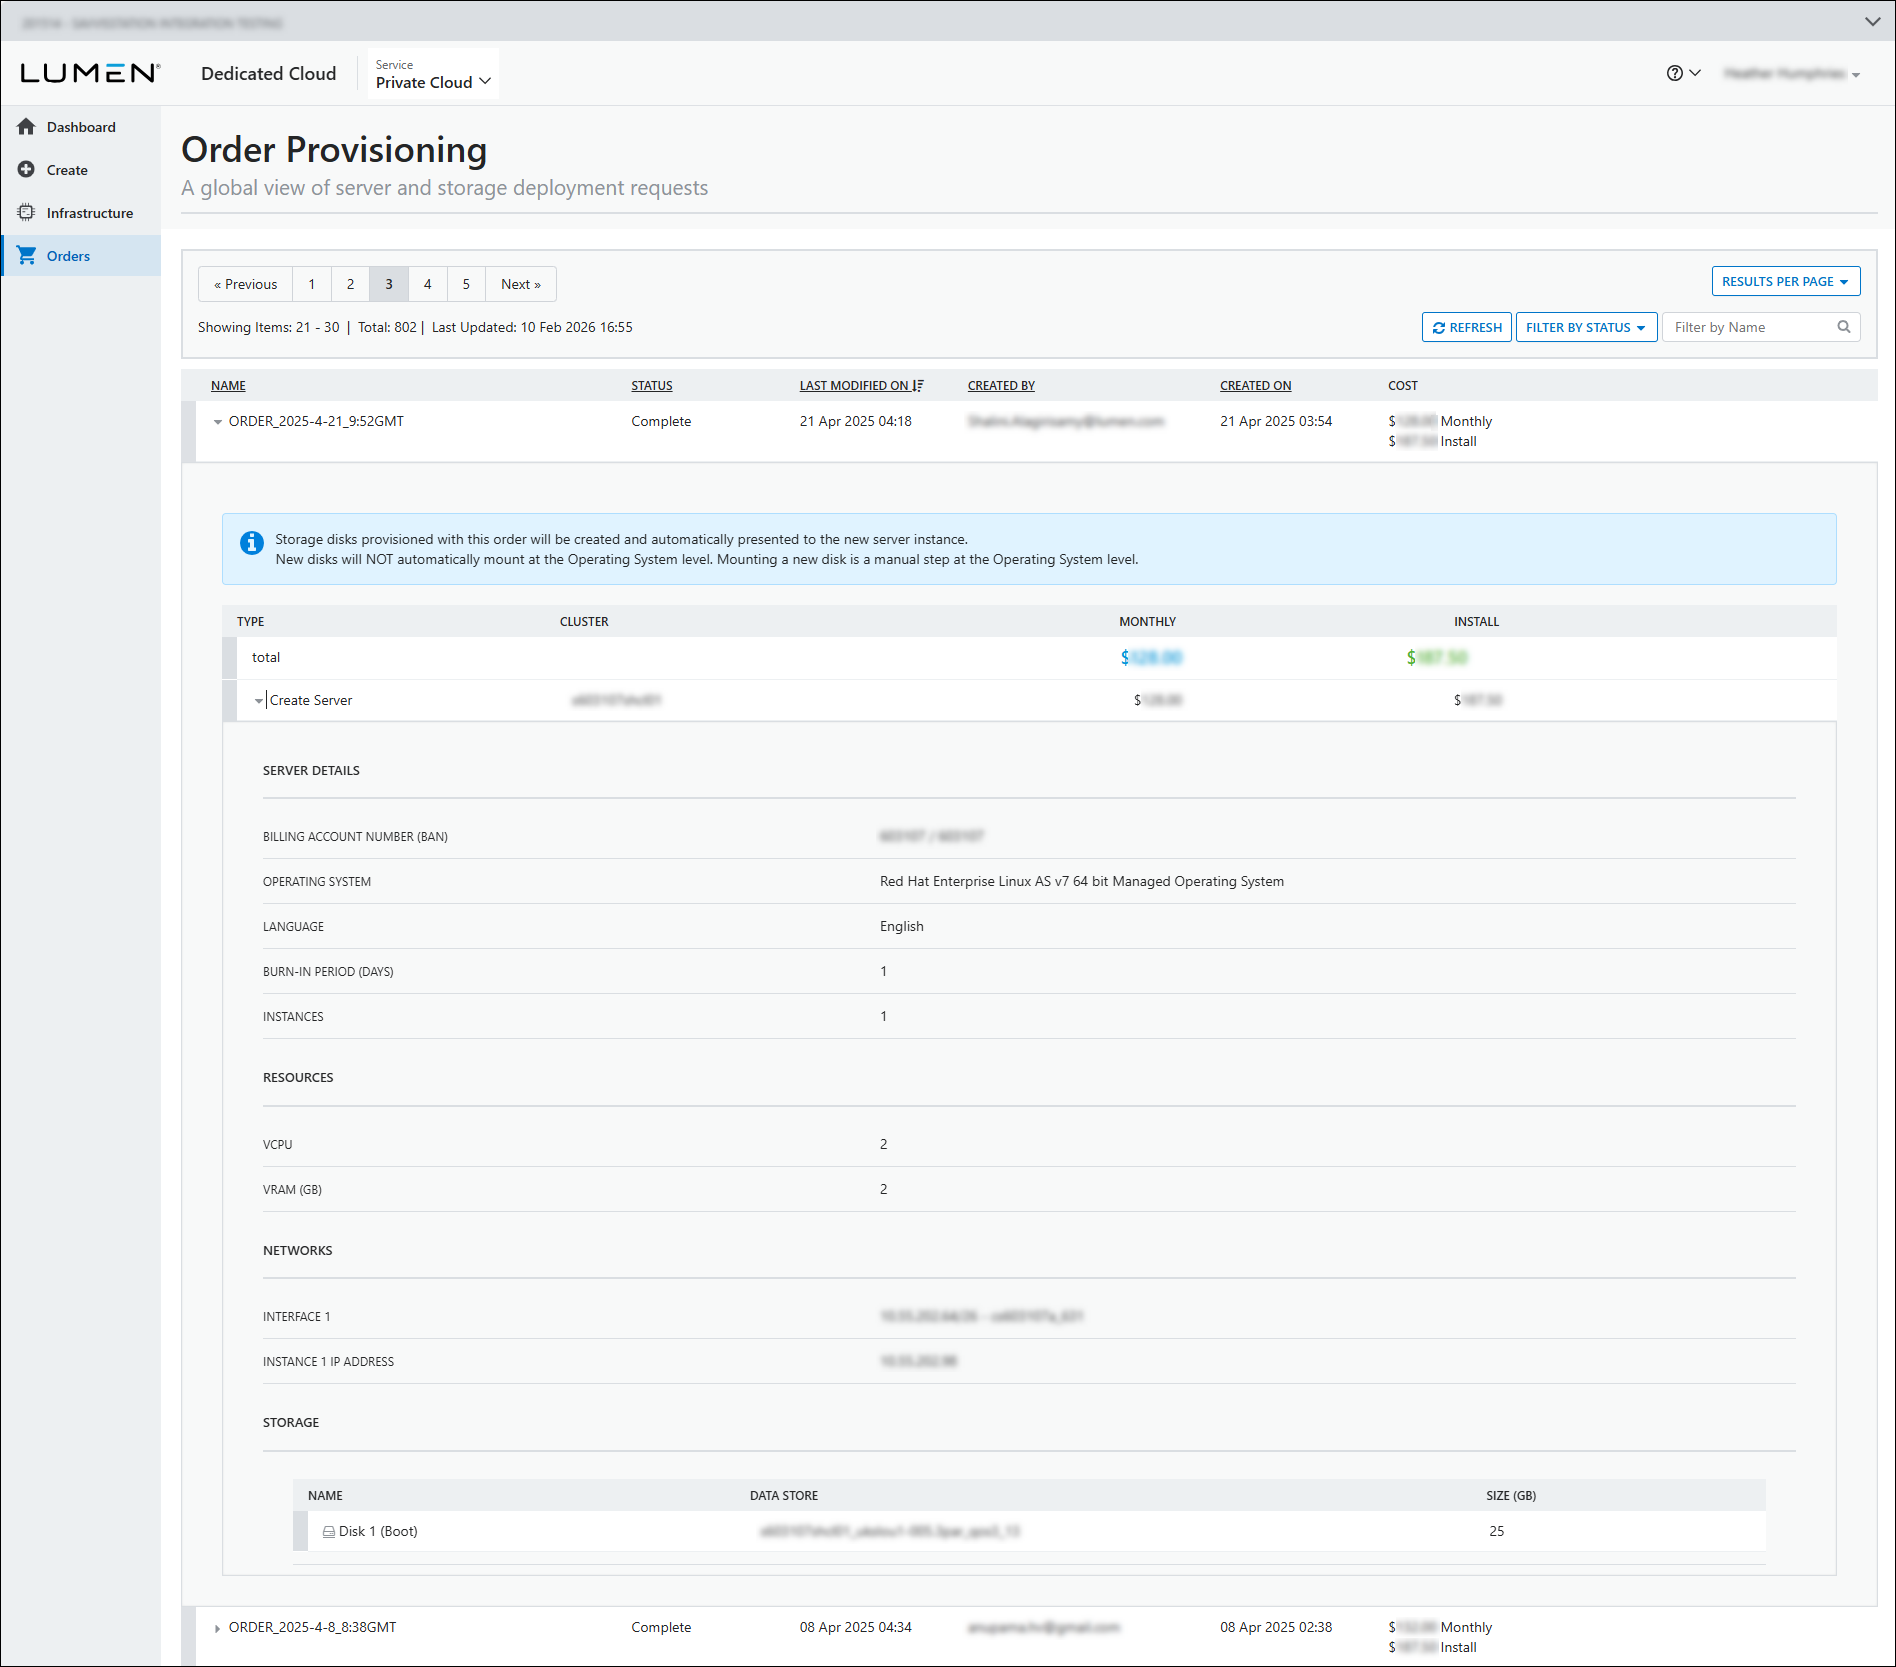1896x1667 pixels.
Task: Sort by Created By header
Action: (1001, 386)
